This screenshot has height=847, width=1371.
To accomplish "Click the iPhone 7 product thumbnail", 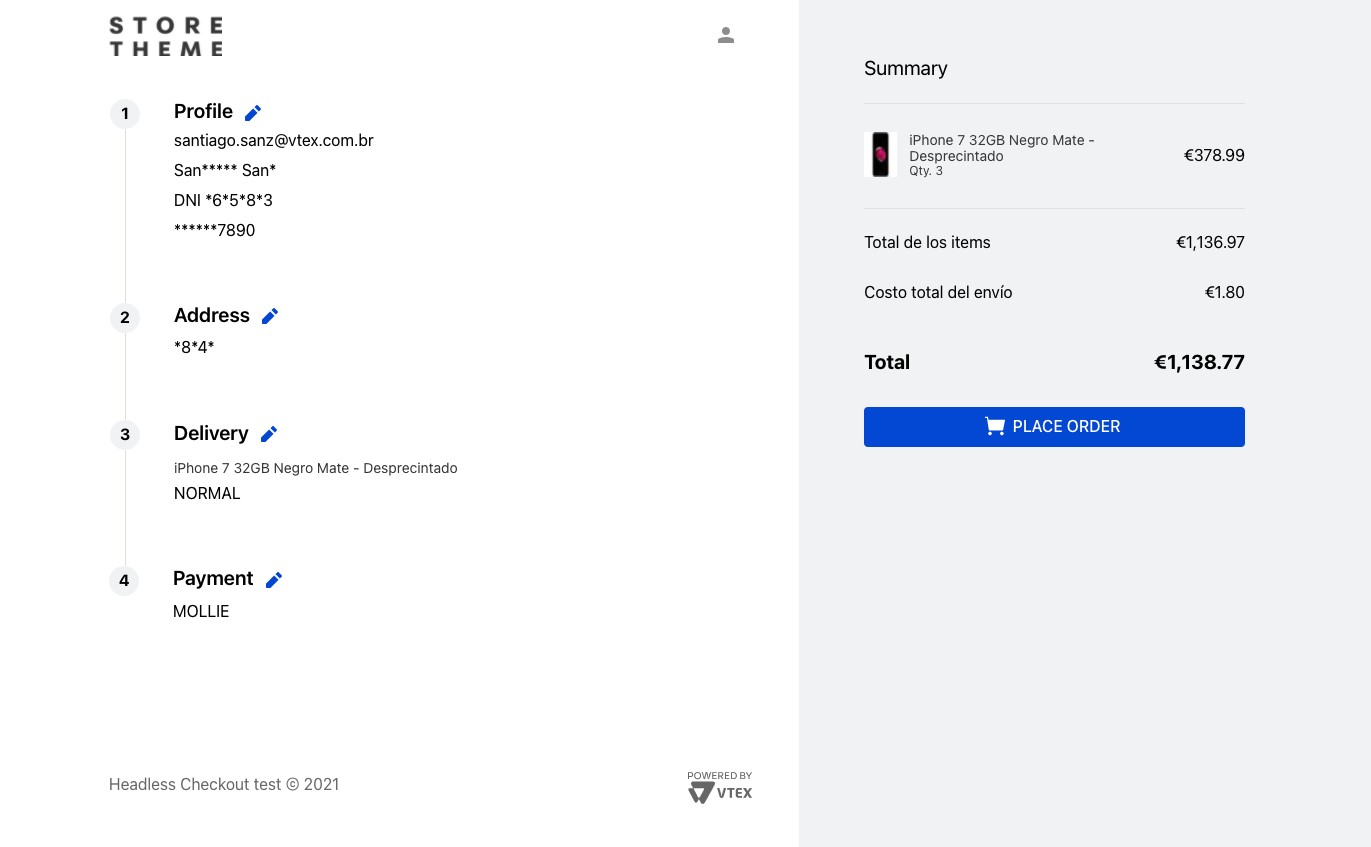I will [880, 155].
